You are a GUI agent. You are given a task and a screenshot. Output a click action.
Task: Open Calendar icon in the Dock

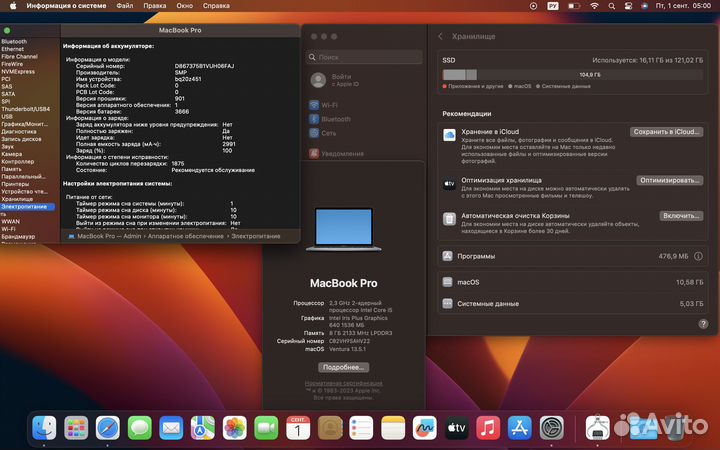tap(298, 428)
